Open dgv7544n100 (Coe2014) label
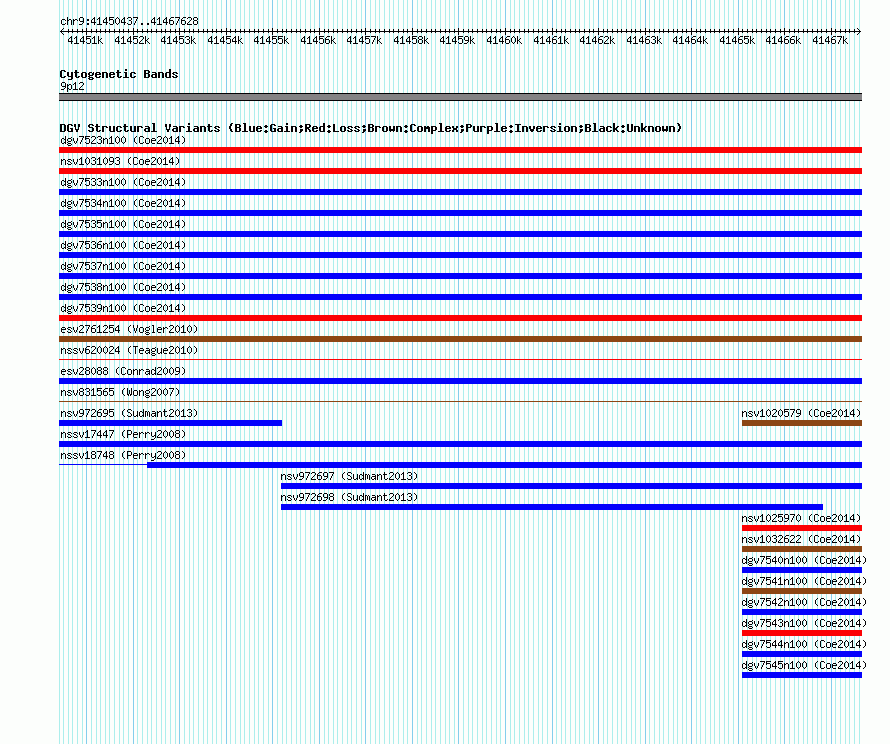Screen dimensions: 890x744 coord(804,644)
